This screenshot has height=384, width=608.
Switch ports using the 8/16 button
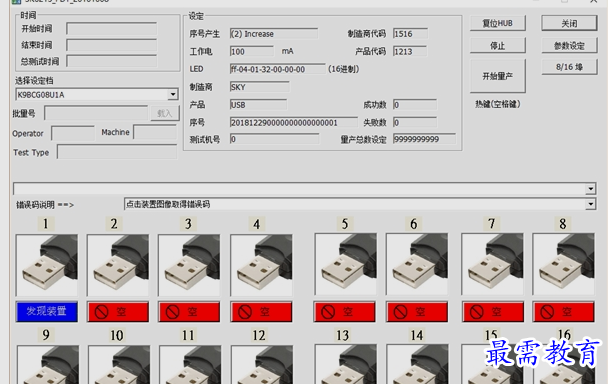(x=569, y=67)
